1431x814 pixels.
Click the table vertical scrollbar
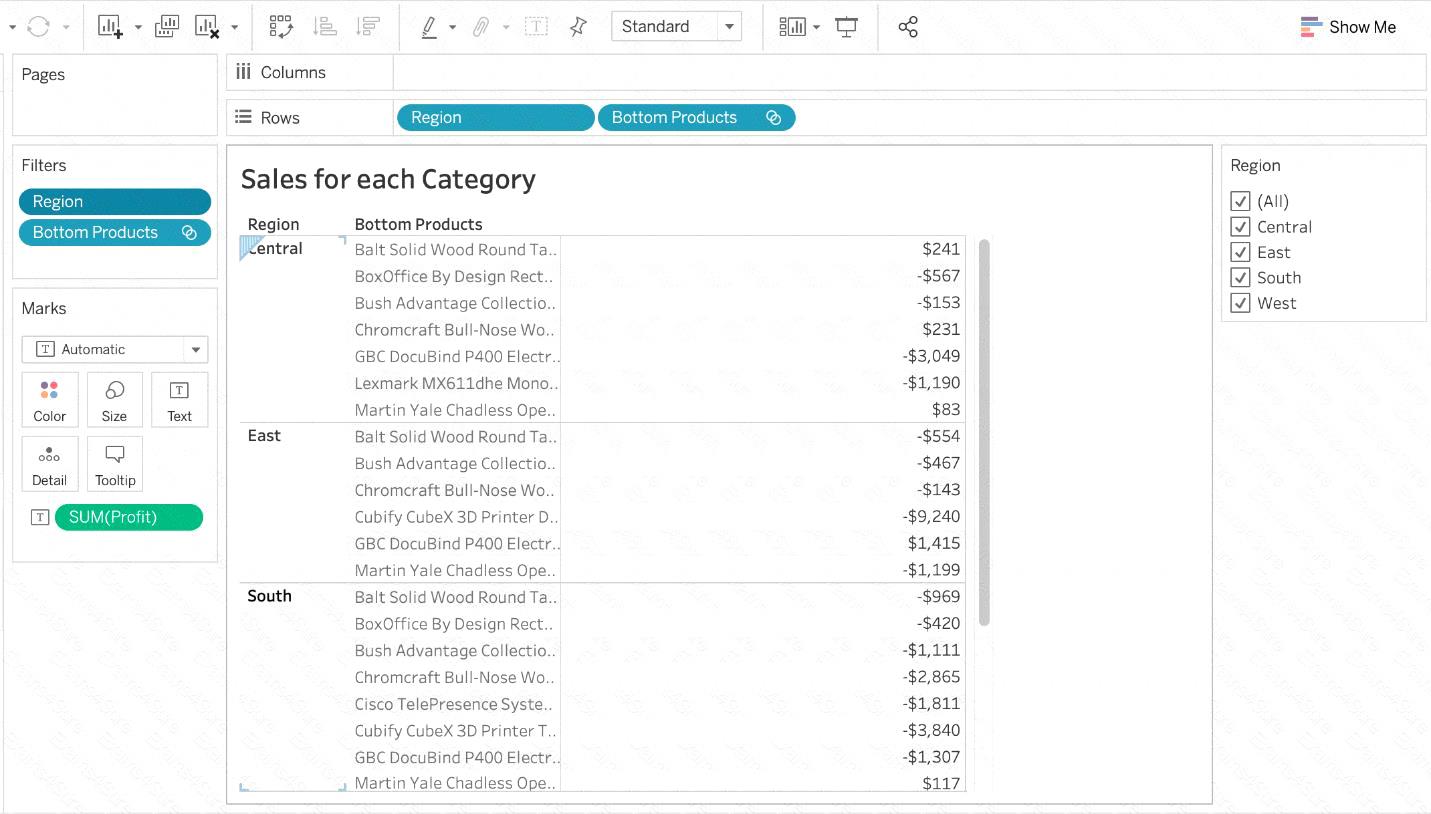(984, 432)
